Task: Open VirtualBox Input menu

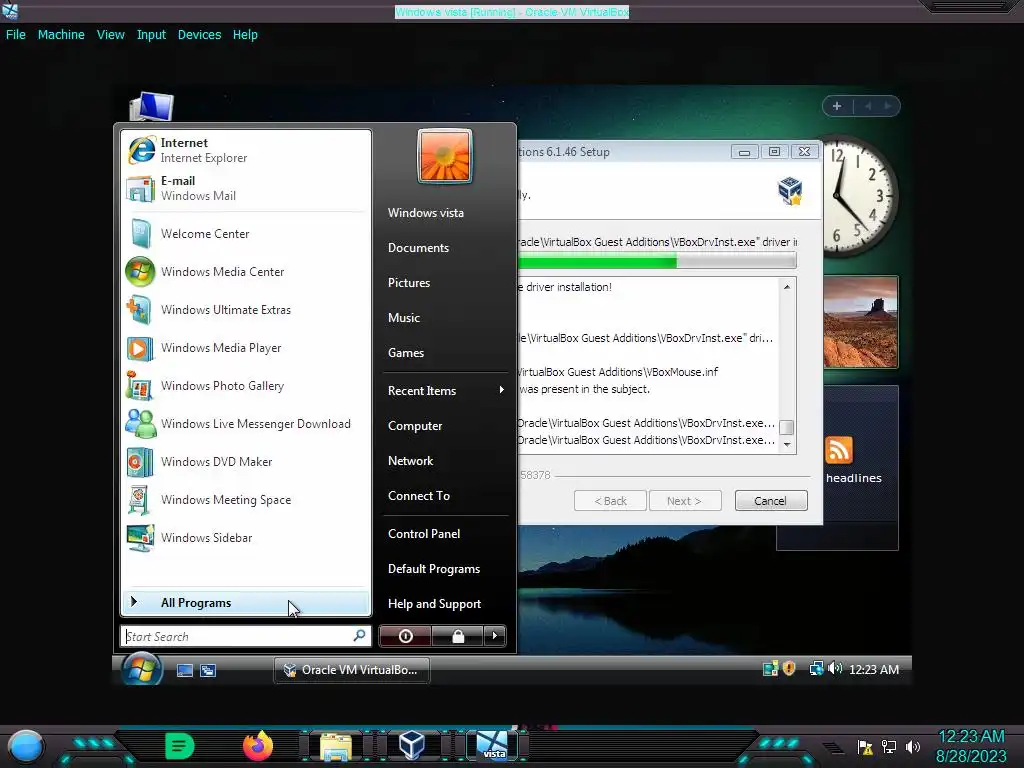Action: point(151,35)
